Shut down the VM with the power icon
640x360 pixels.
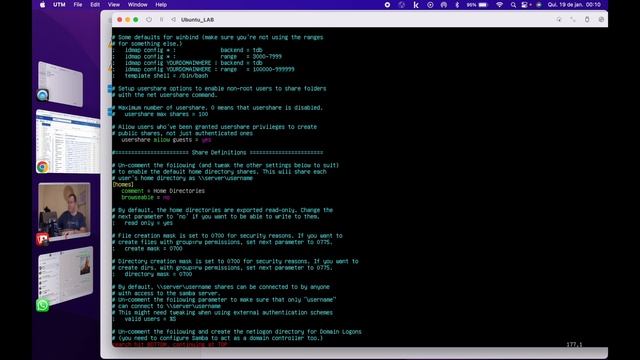[149, 20]
